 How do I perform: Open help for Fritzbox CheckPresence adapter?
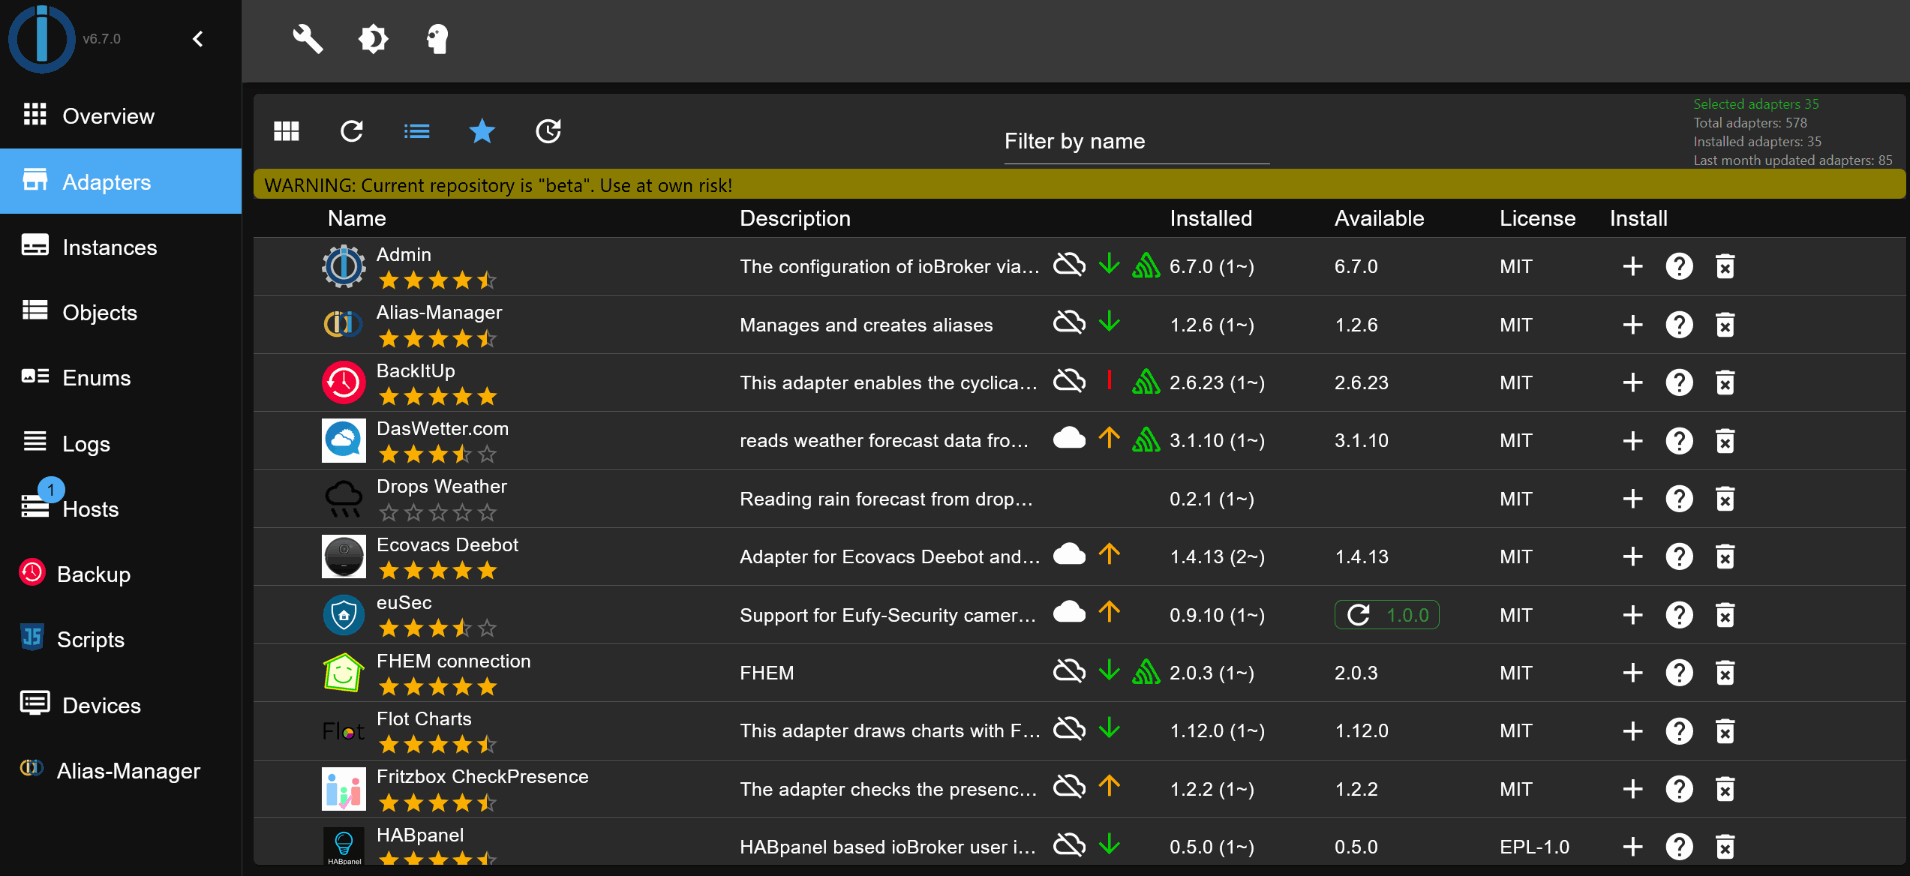(x=1679, y=789)
